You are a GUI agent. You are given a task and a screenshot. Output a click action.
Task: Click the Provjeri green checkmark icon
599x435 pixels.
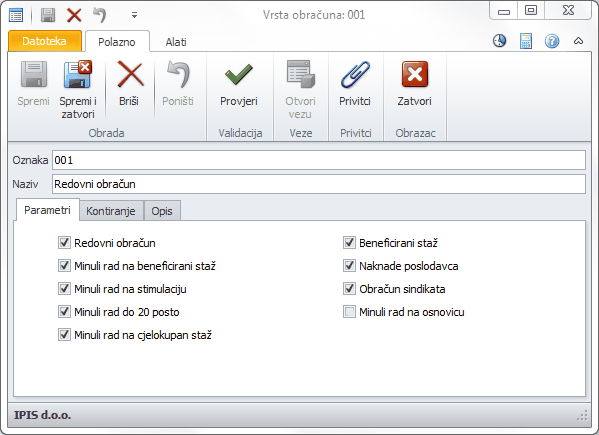pyautogui.click(x=239, y=74)
